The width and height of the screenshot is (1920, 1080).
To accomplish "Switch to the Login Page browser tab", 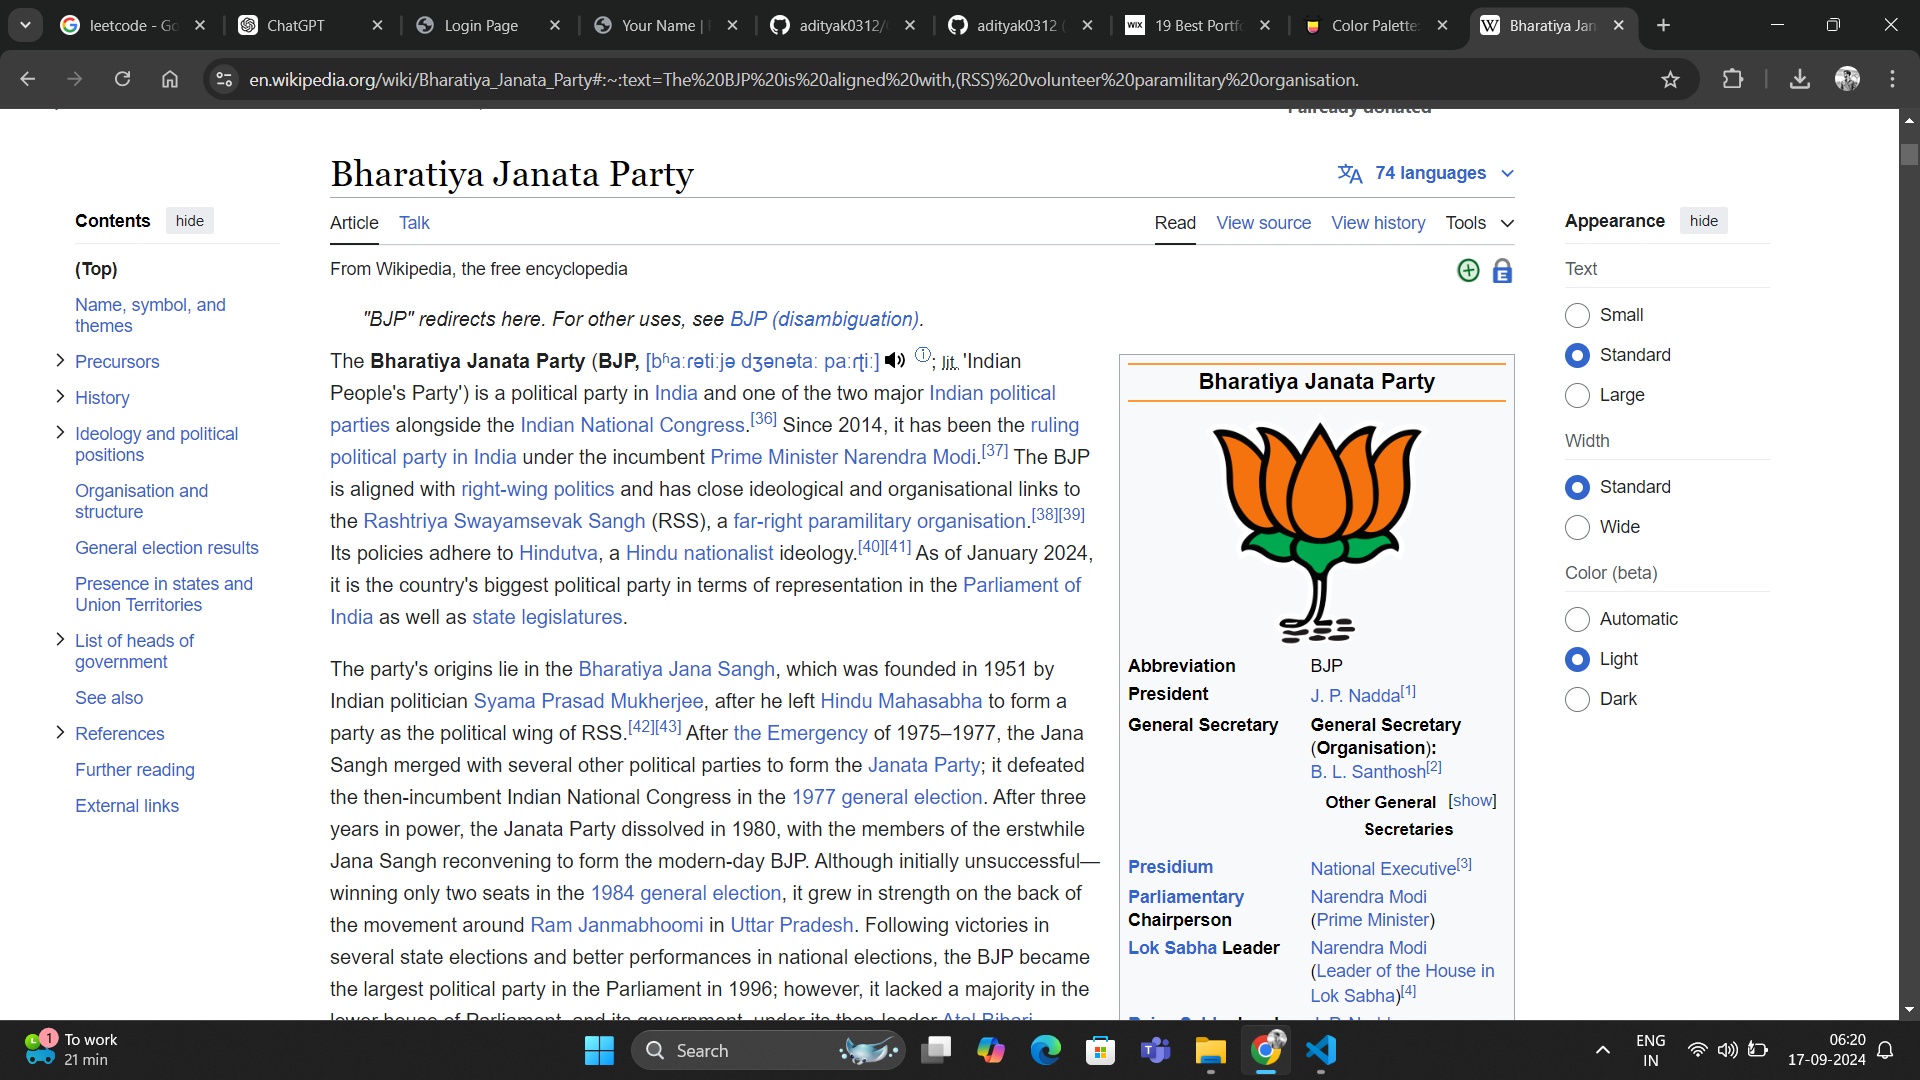I will coord(488,25).
